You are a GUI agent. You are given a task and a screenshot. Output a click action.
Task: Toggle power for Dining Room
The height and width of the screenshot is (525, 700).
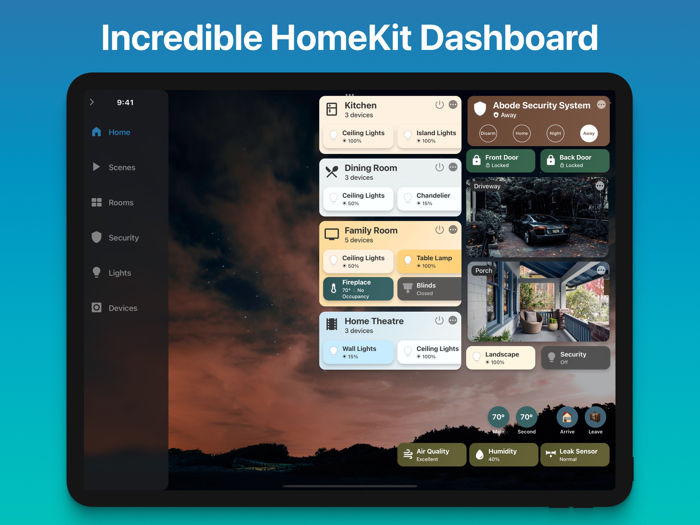tap(439, 167)
